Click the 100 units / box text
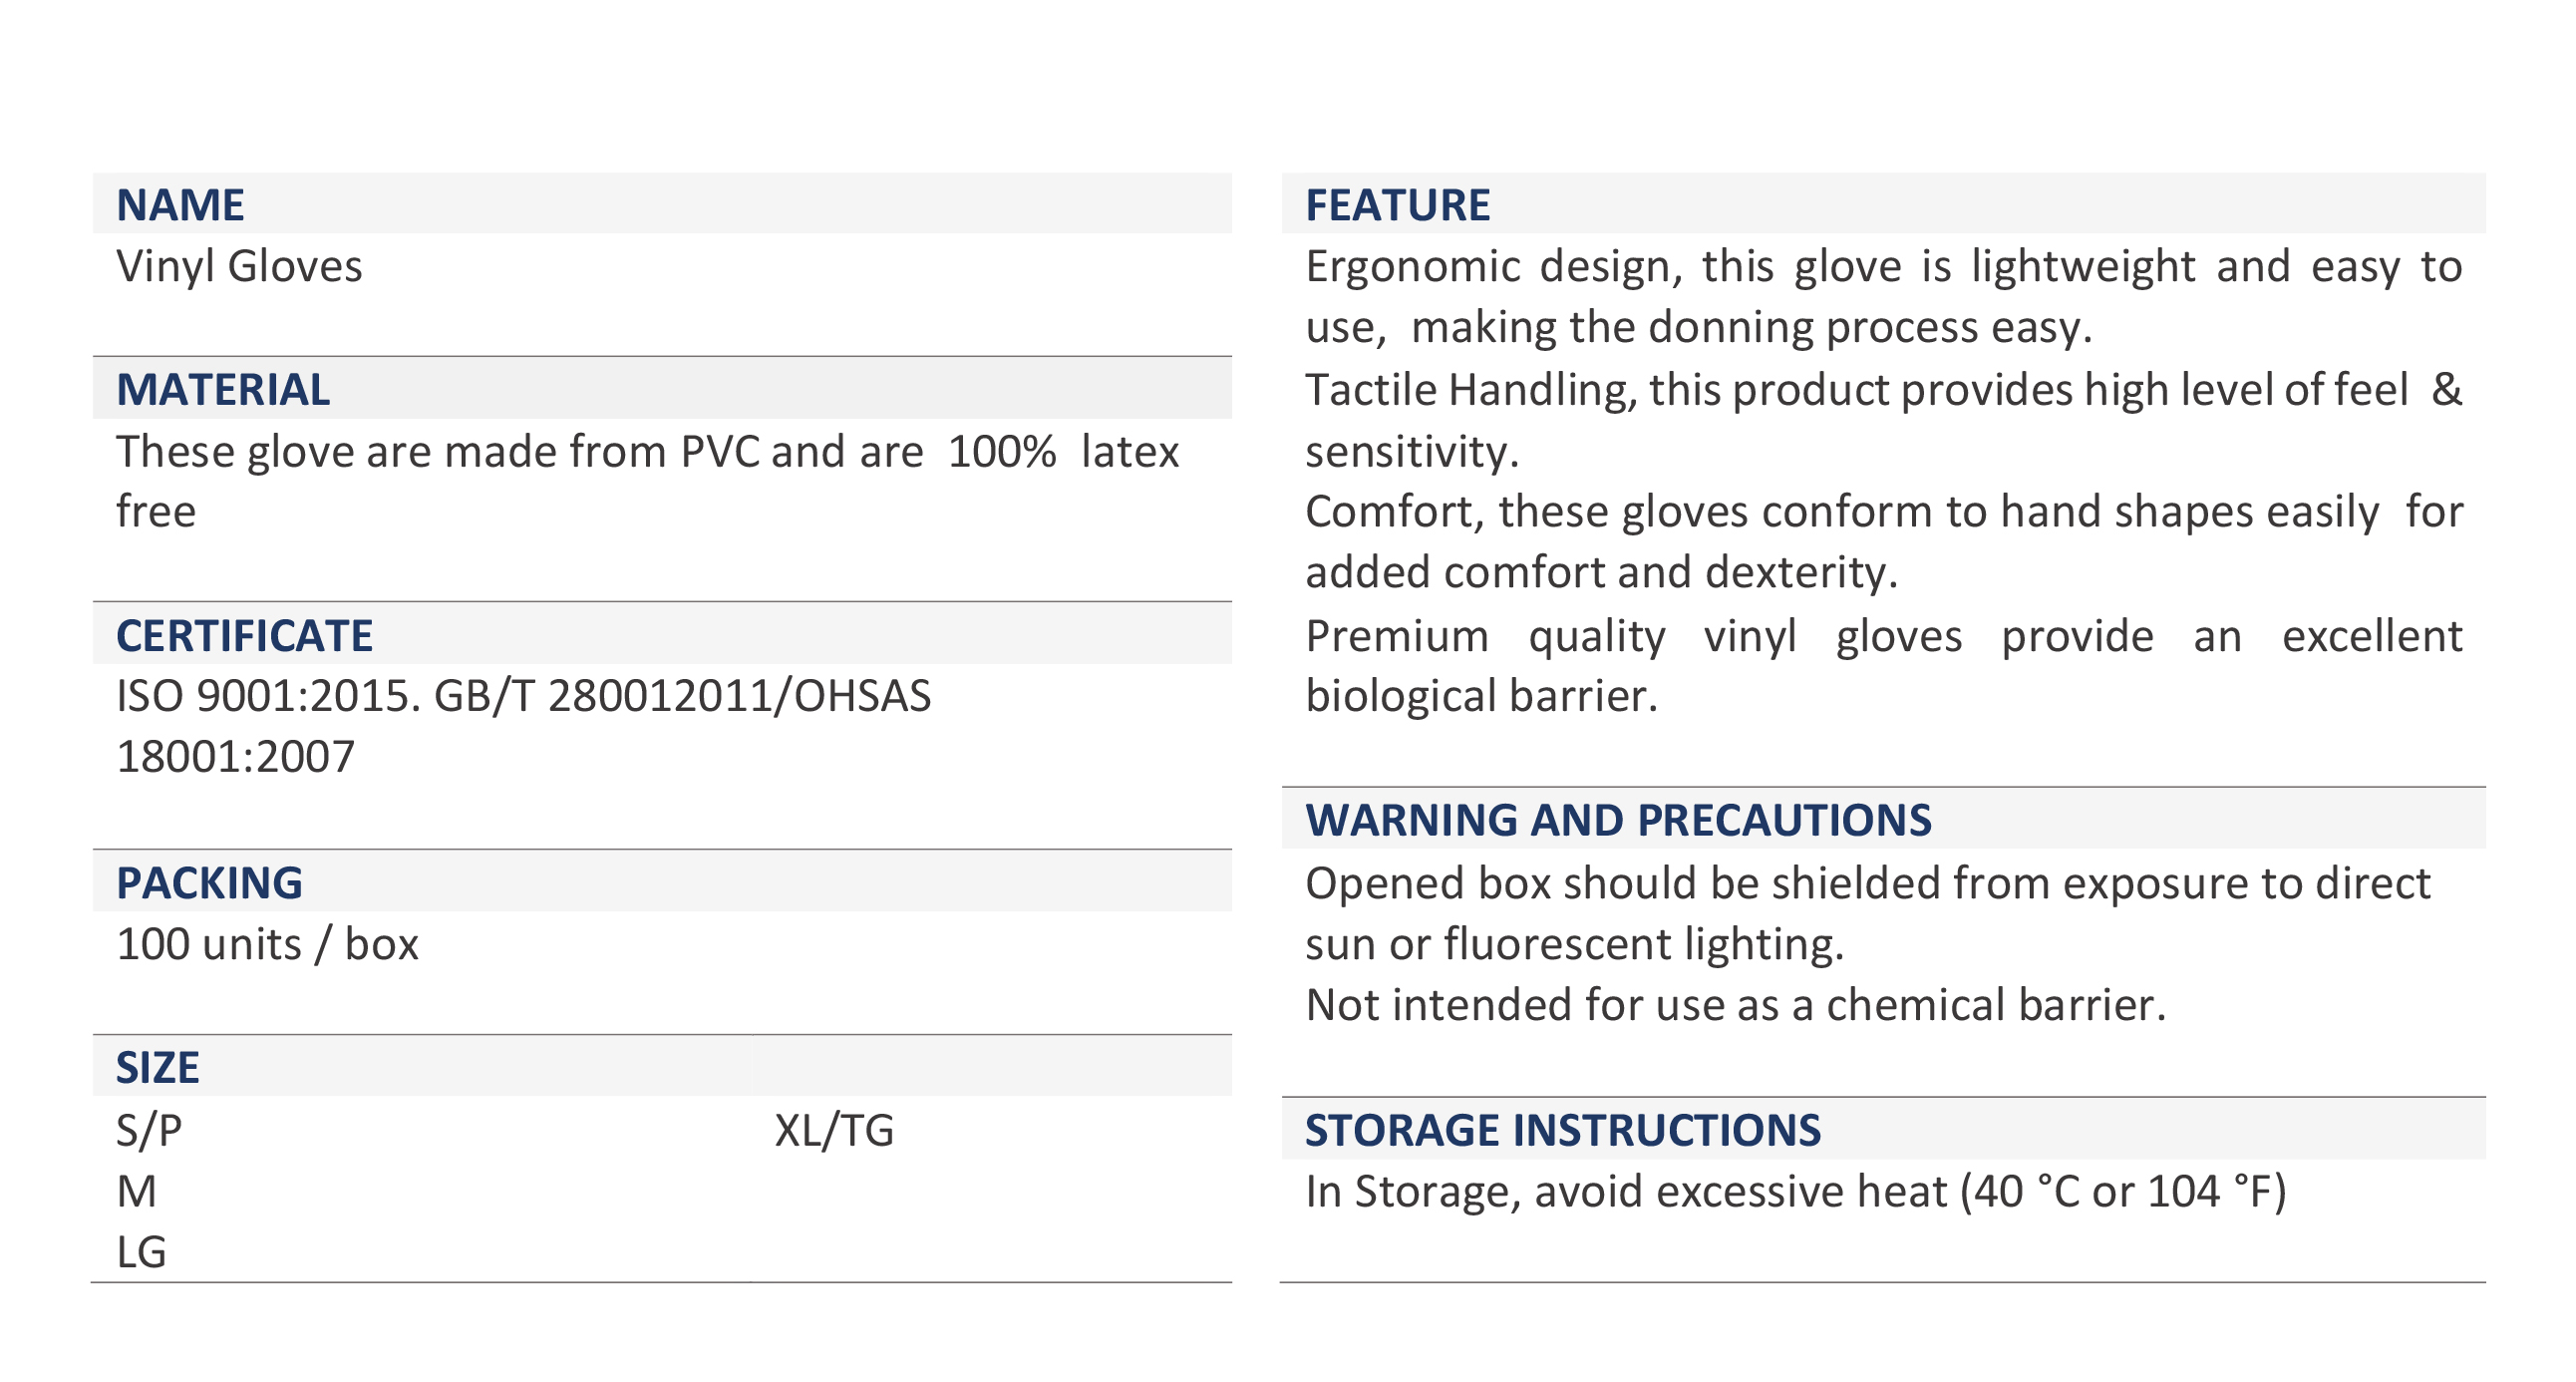This screenshot has width=2576, height=1382. [x=267, y=943]
